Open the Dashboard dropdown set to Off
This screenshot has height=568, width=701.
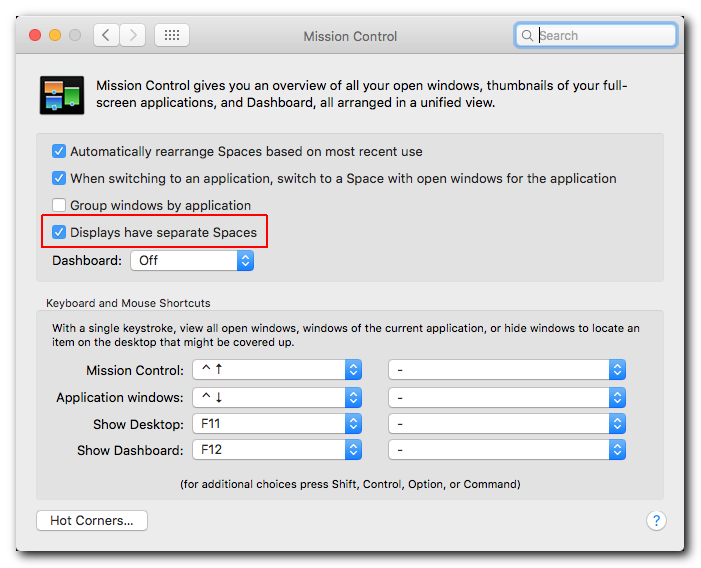[x=192, y=260]
